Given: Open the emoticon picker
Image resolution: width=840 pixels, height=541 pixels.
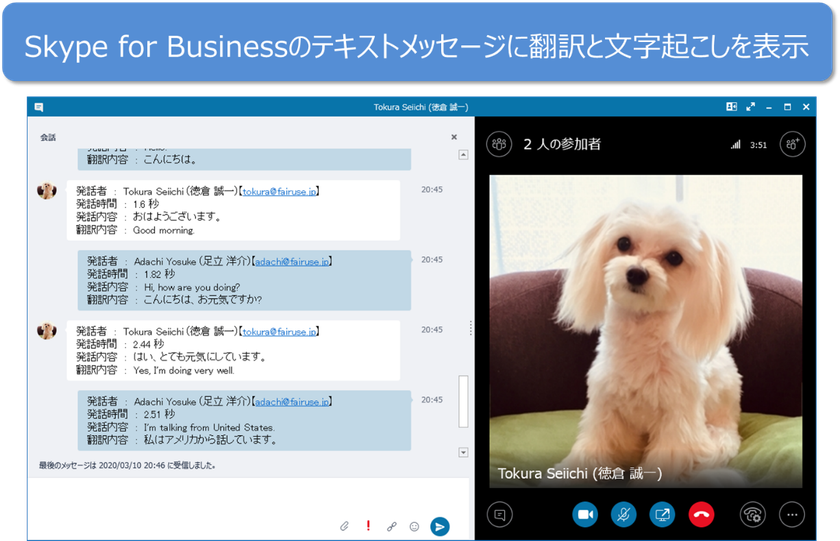Looking at the screenshot, I should click(x=414, y=527).
